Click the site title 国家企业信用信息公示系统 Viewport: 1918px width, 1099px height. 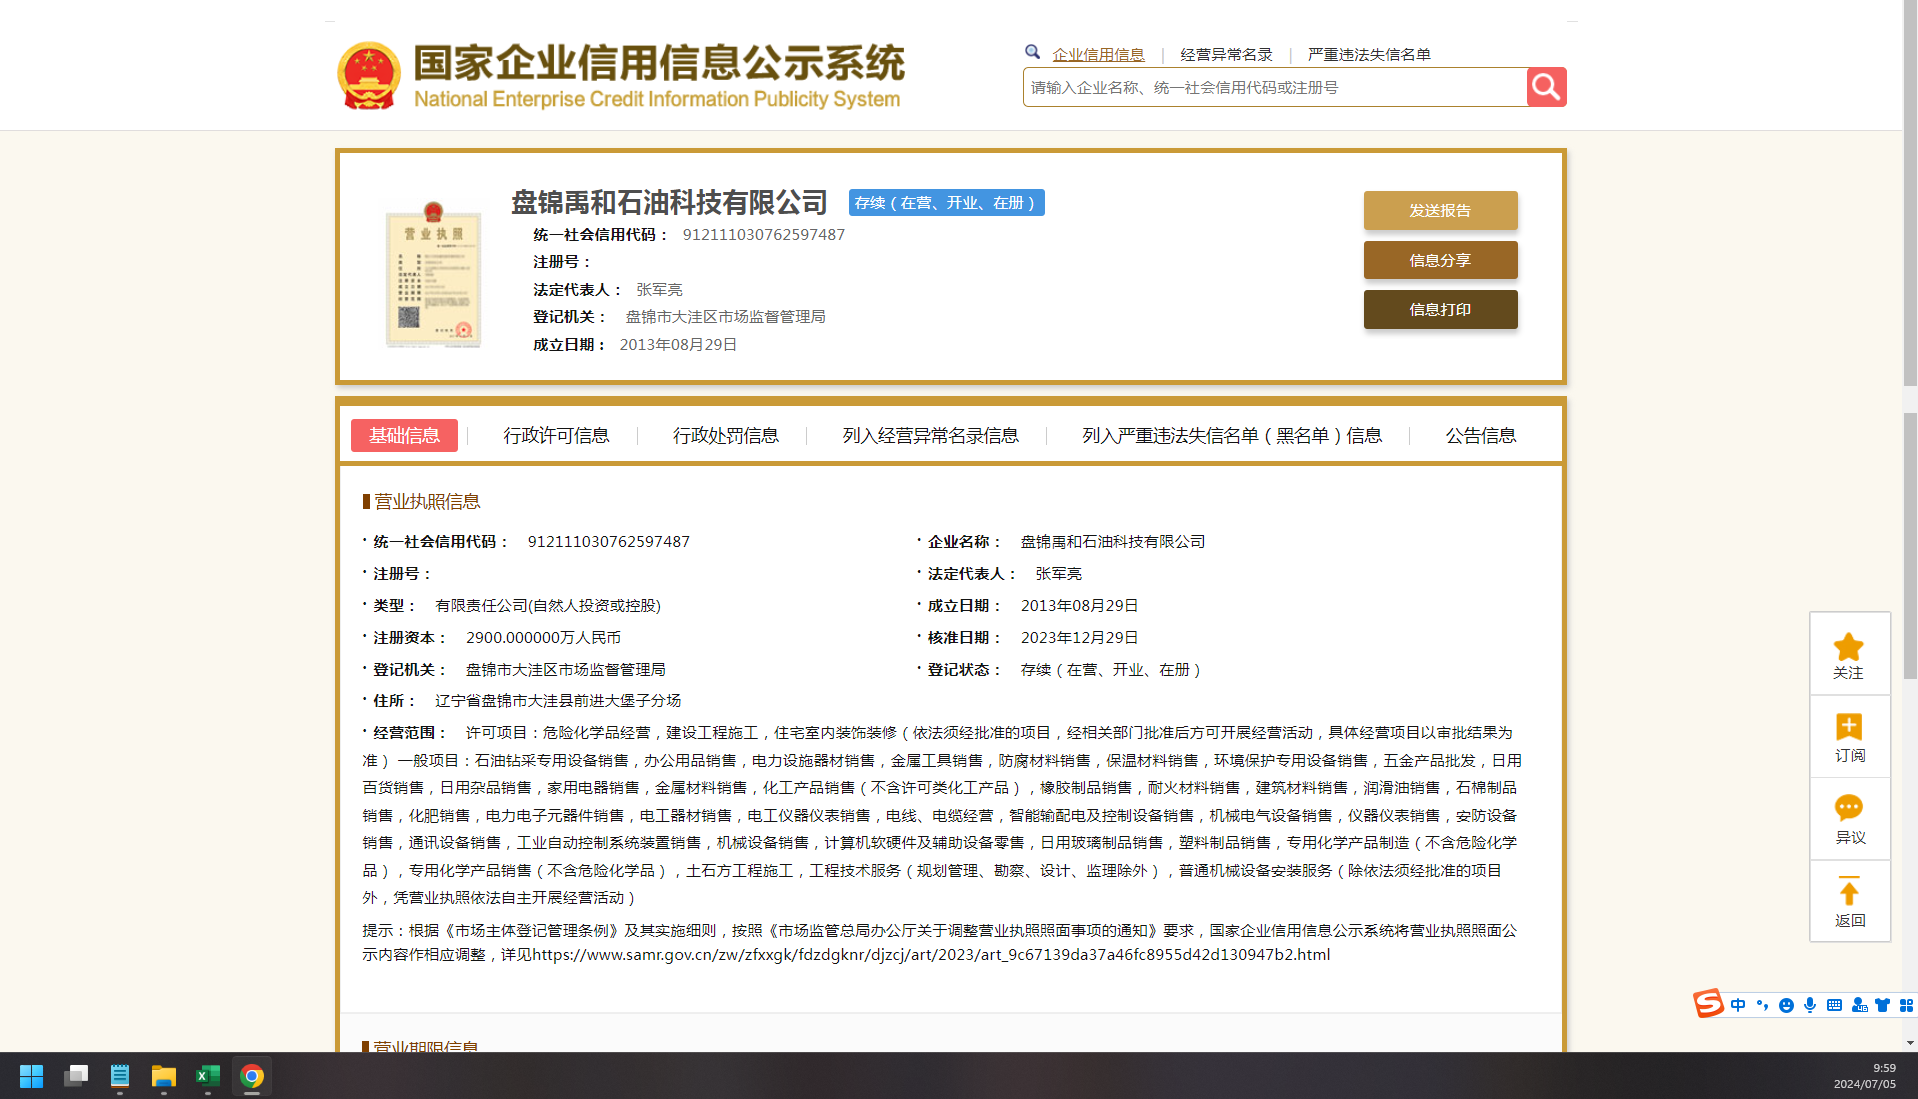coord(659,62)
